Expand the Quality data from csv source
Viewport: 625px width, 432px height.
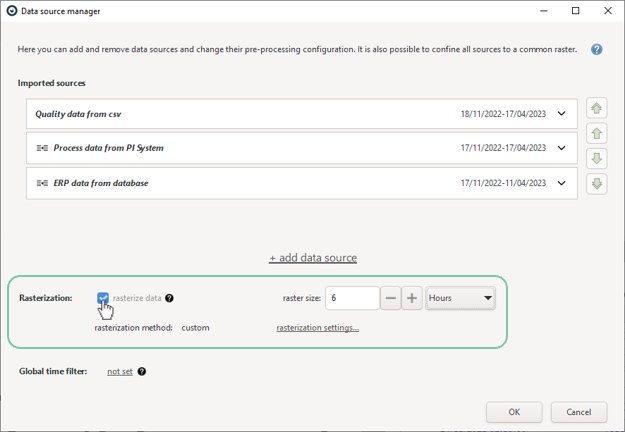[x=561, y=114]
